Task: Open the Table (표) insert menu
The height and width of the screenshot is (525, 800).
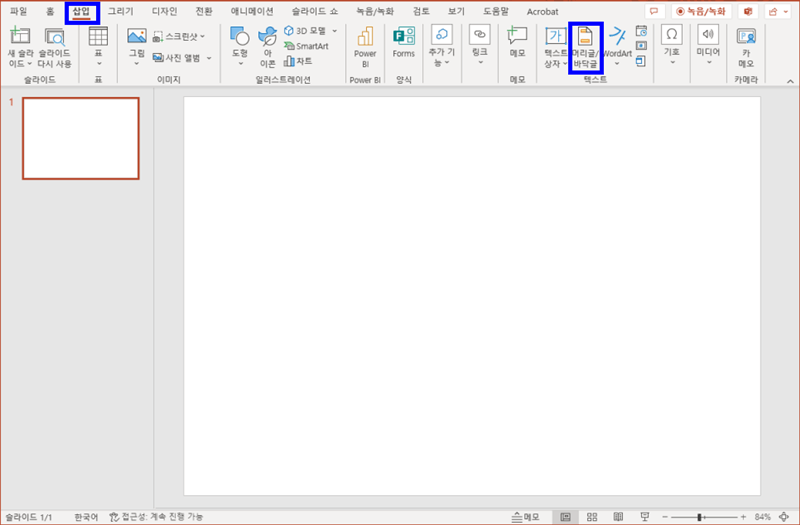Action: coord(98,47)
